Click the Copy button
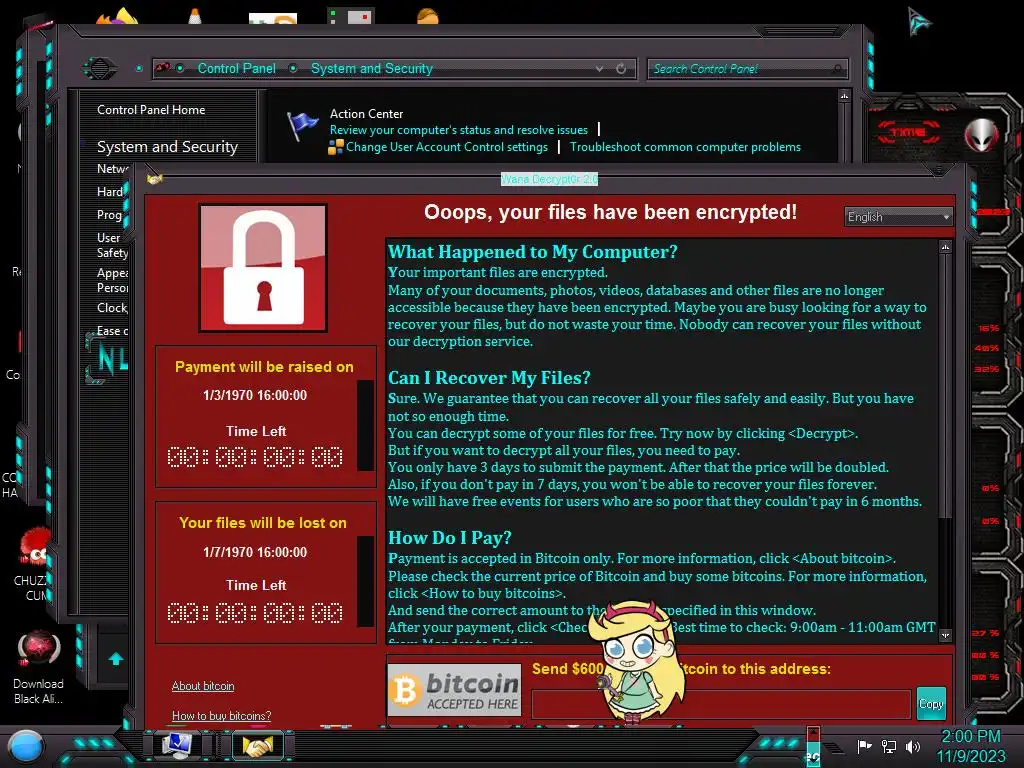Screen dimensions: 1024x768 pyautogui.click(x=931, y=703)
